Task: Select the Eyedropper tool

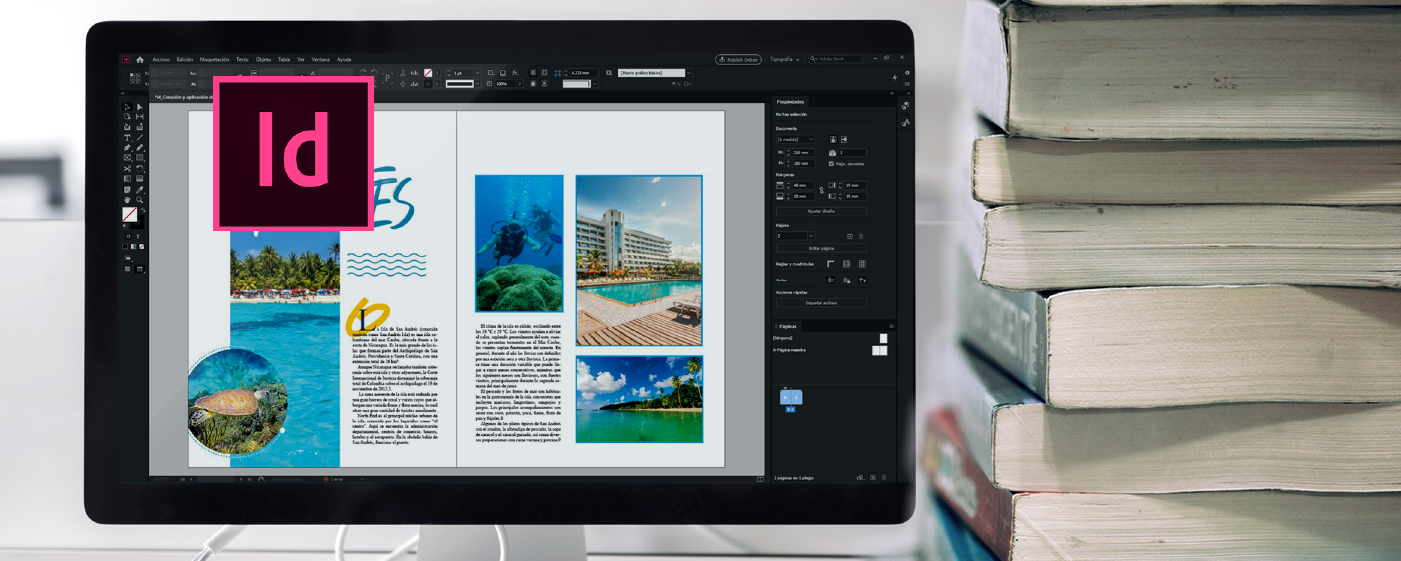Action: [x=140, y=190]
